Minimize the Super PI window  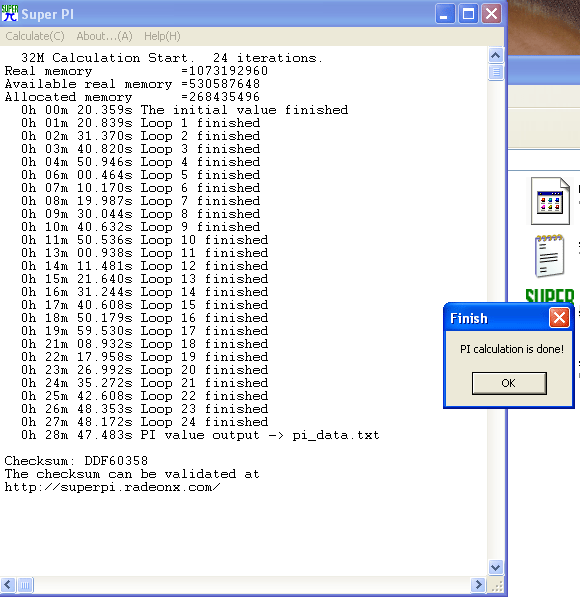pos(445,14)
